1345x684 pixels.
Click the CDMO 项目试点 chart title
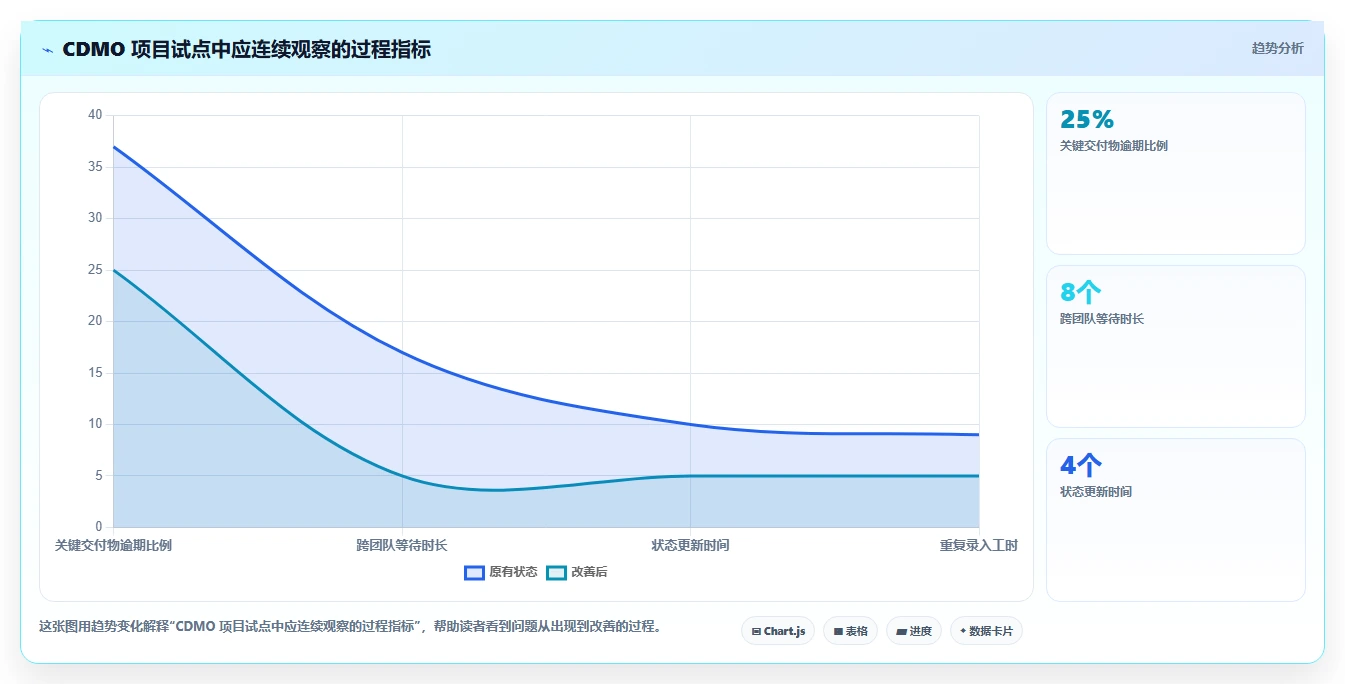tap(246, 49)
